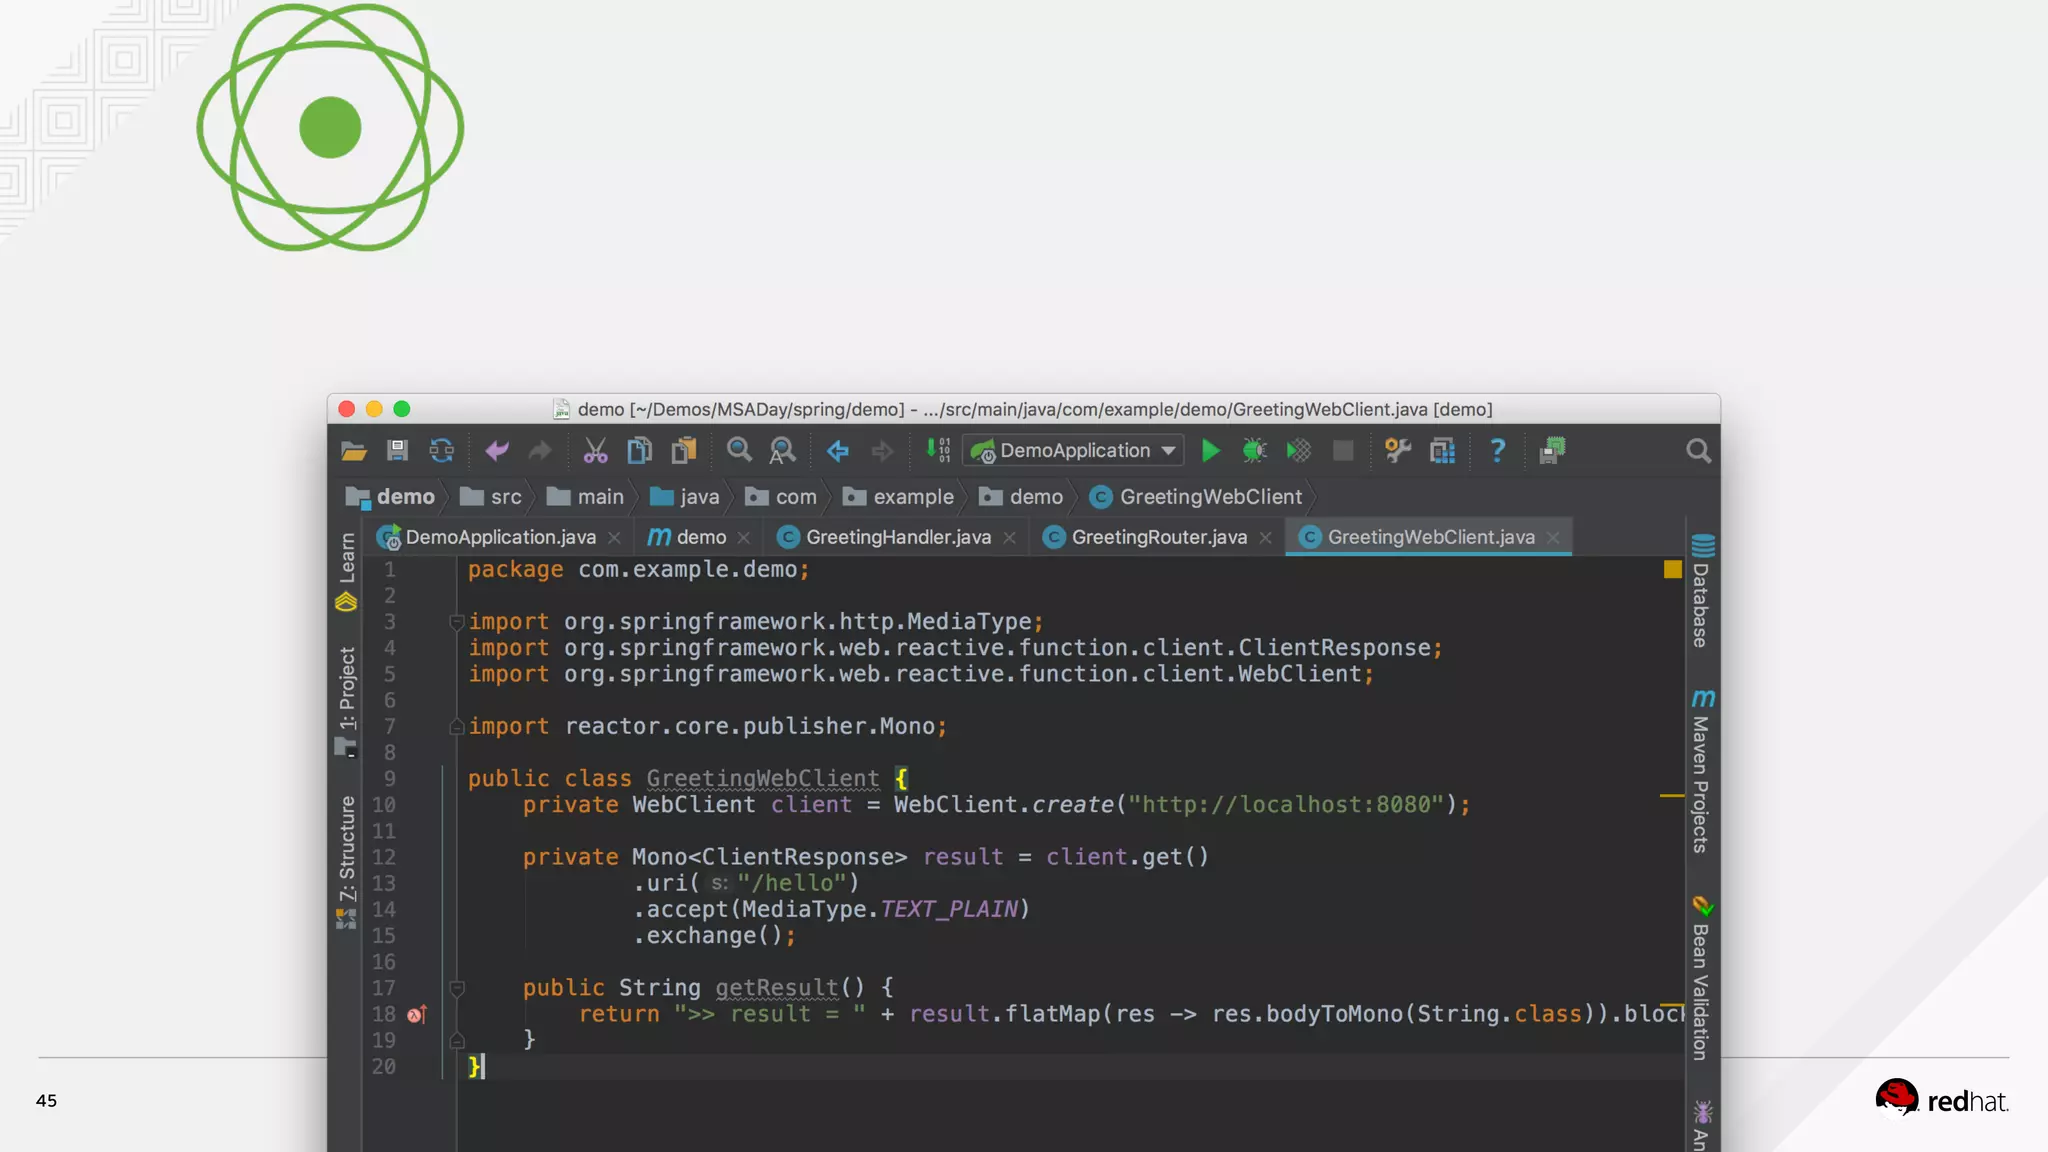
Task: Click the Build project binary-arrow icon
Action: point(937,451)
